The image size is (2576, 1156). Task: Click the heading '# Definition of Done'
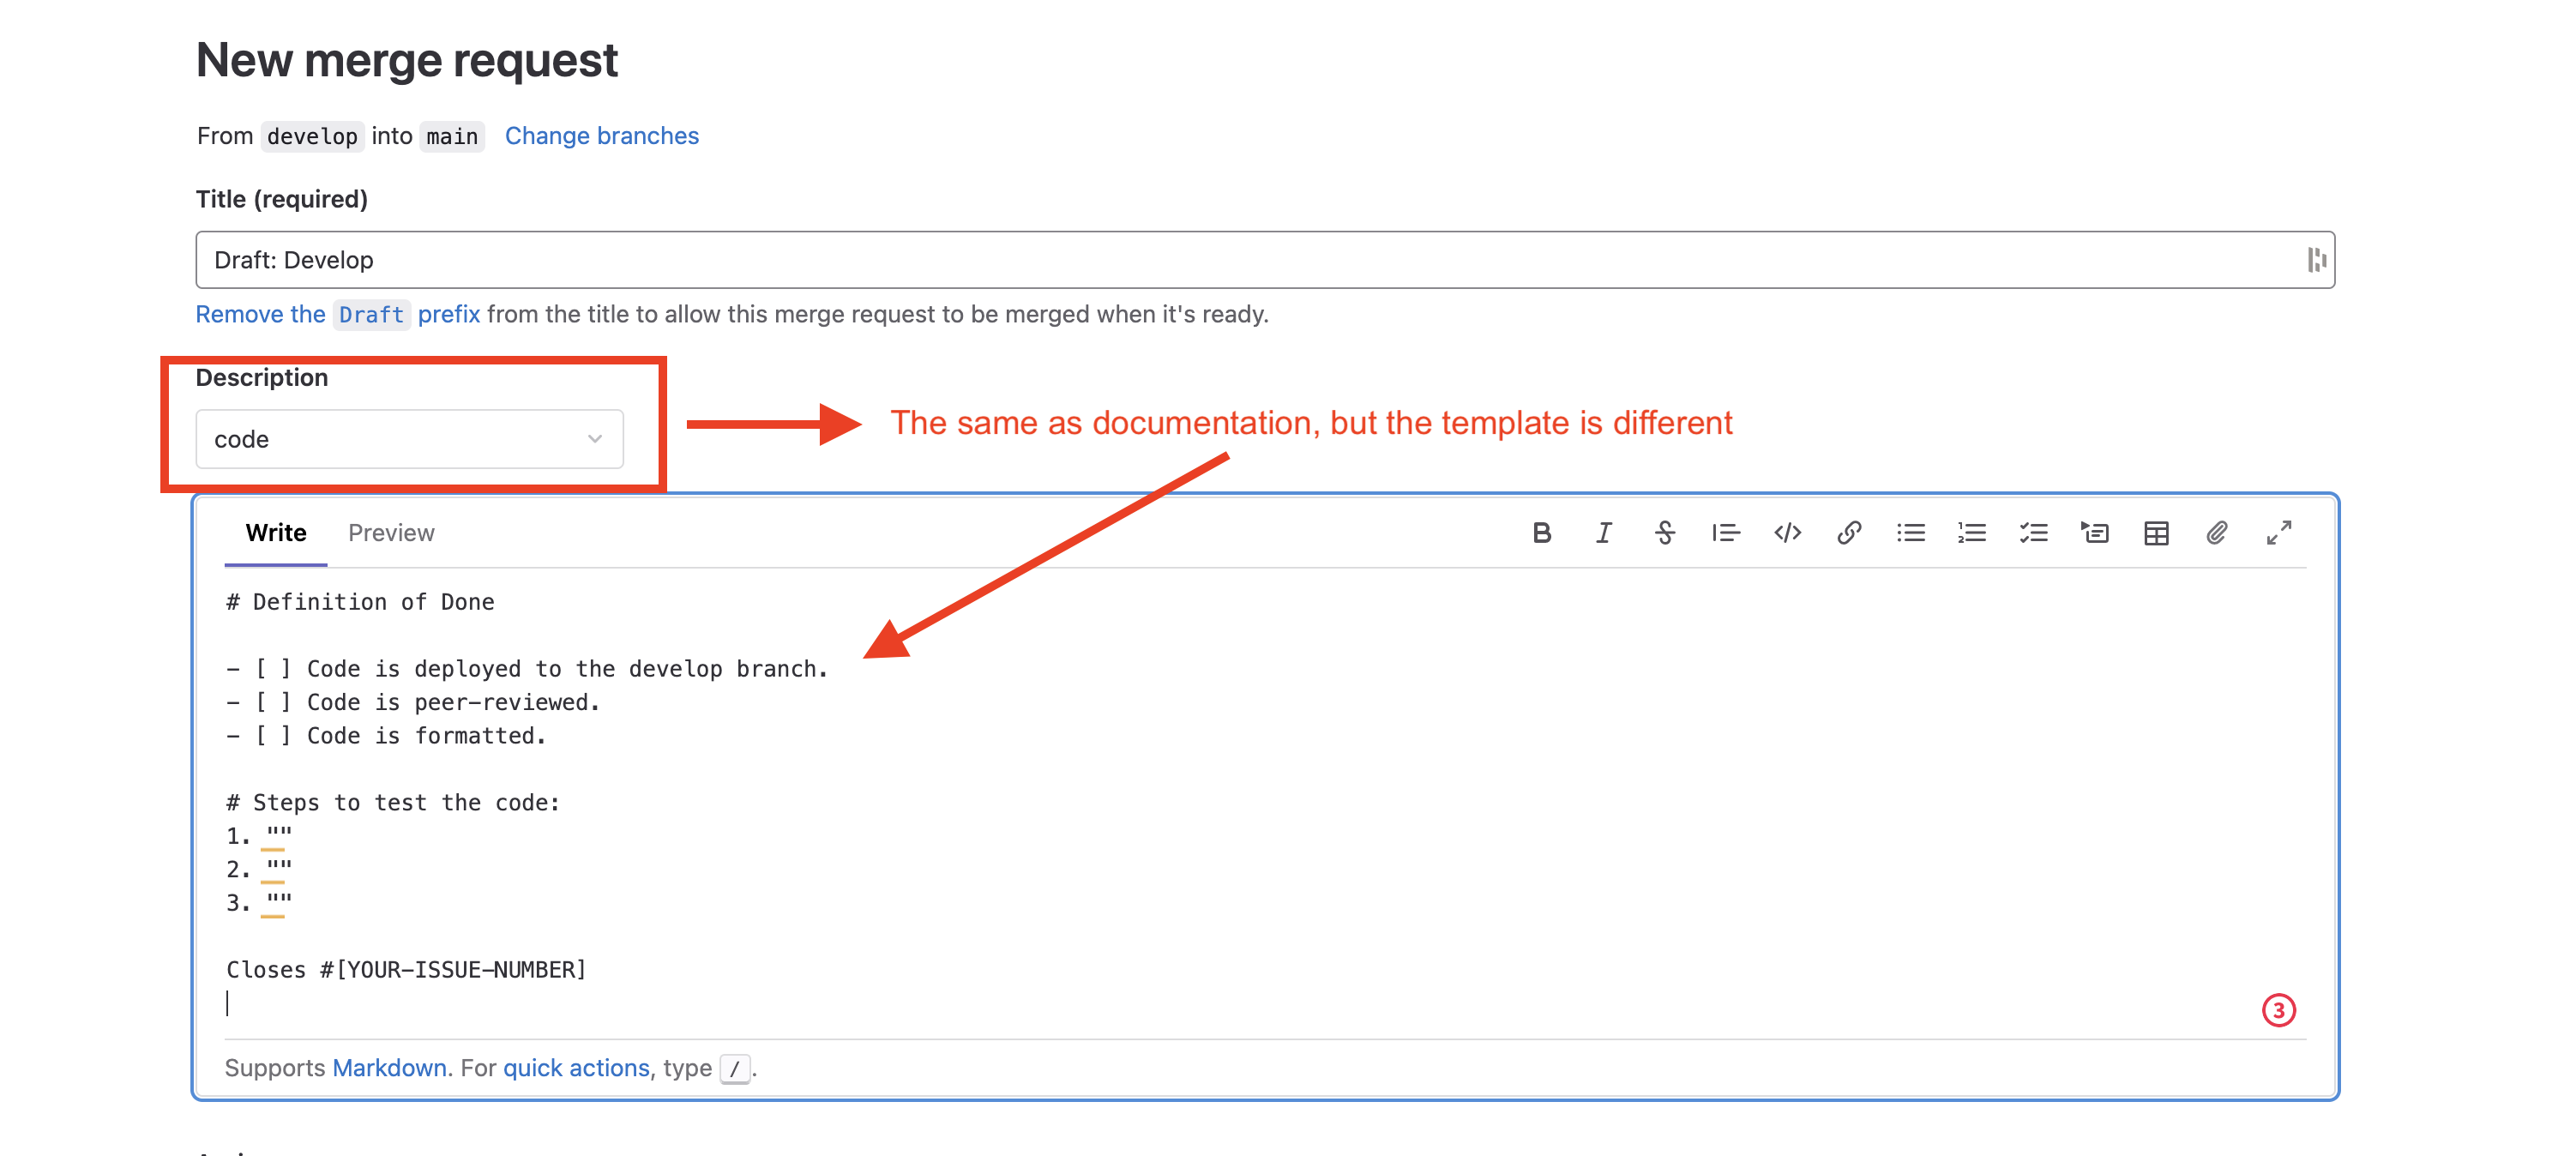[x=360, y=602]
